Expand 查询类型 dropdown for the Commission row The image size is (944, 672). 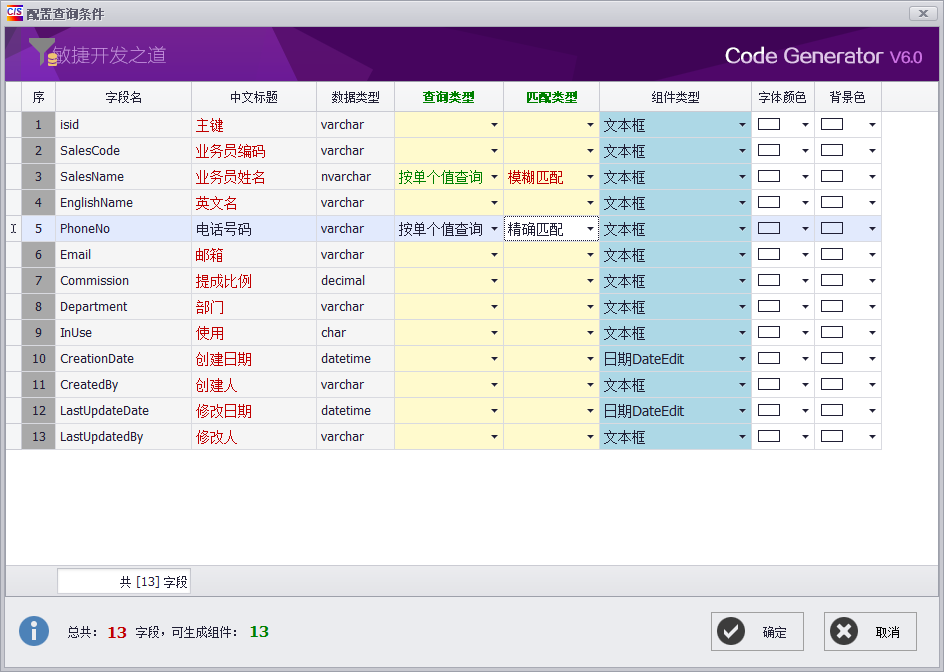click(x=494, y=281)
